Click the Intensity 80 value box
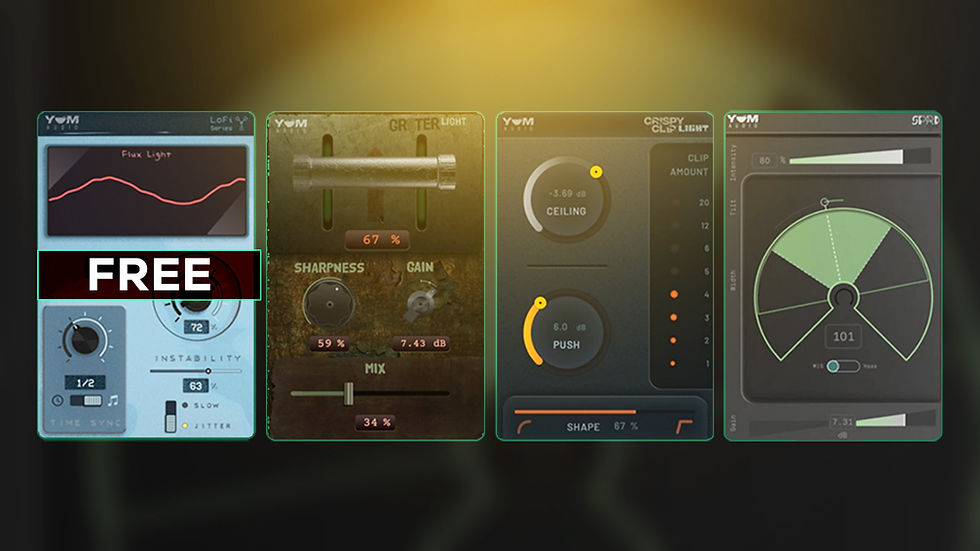This screenshot has height=551, width=980. (764, 161)
